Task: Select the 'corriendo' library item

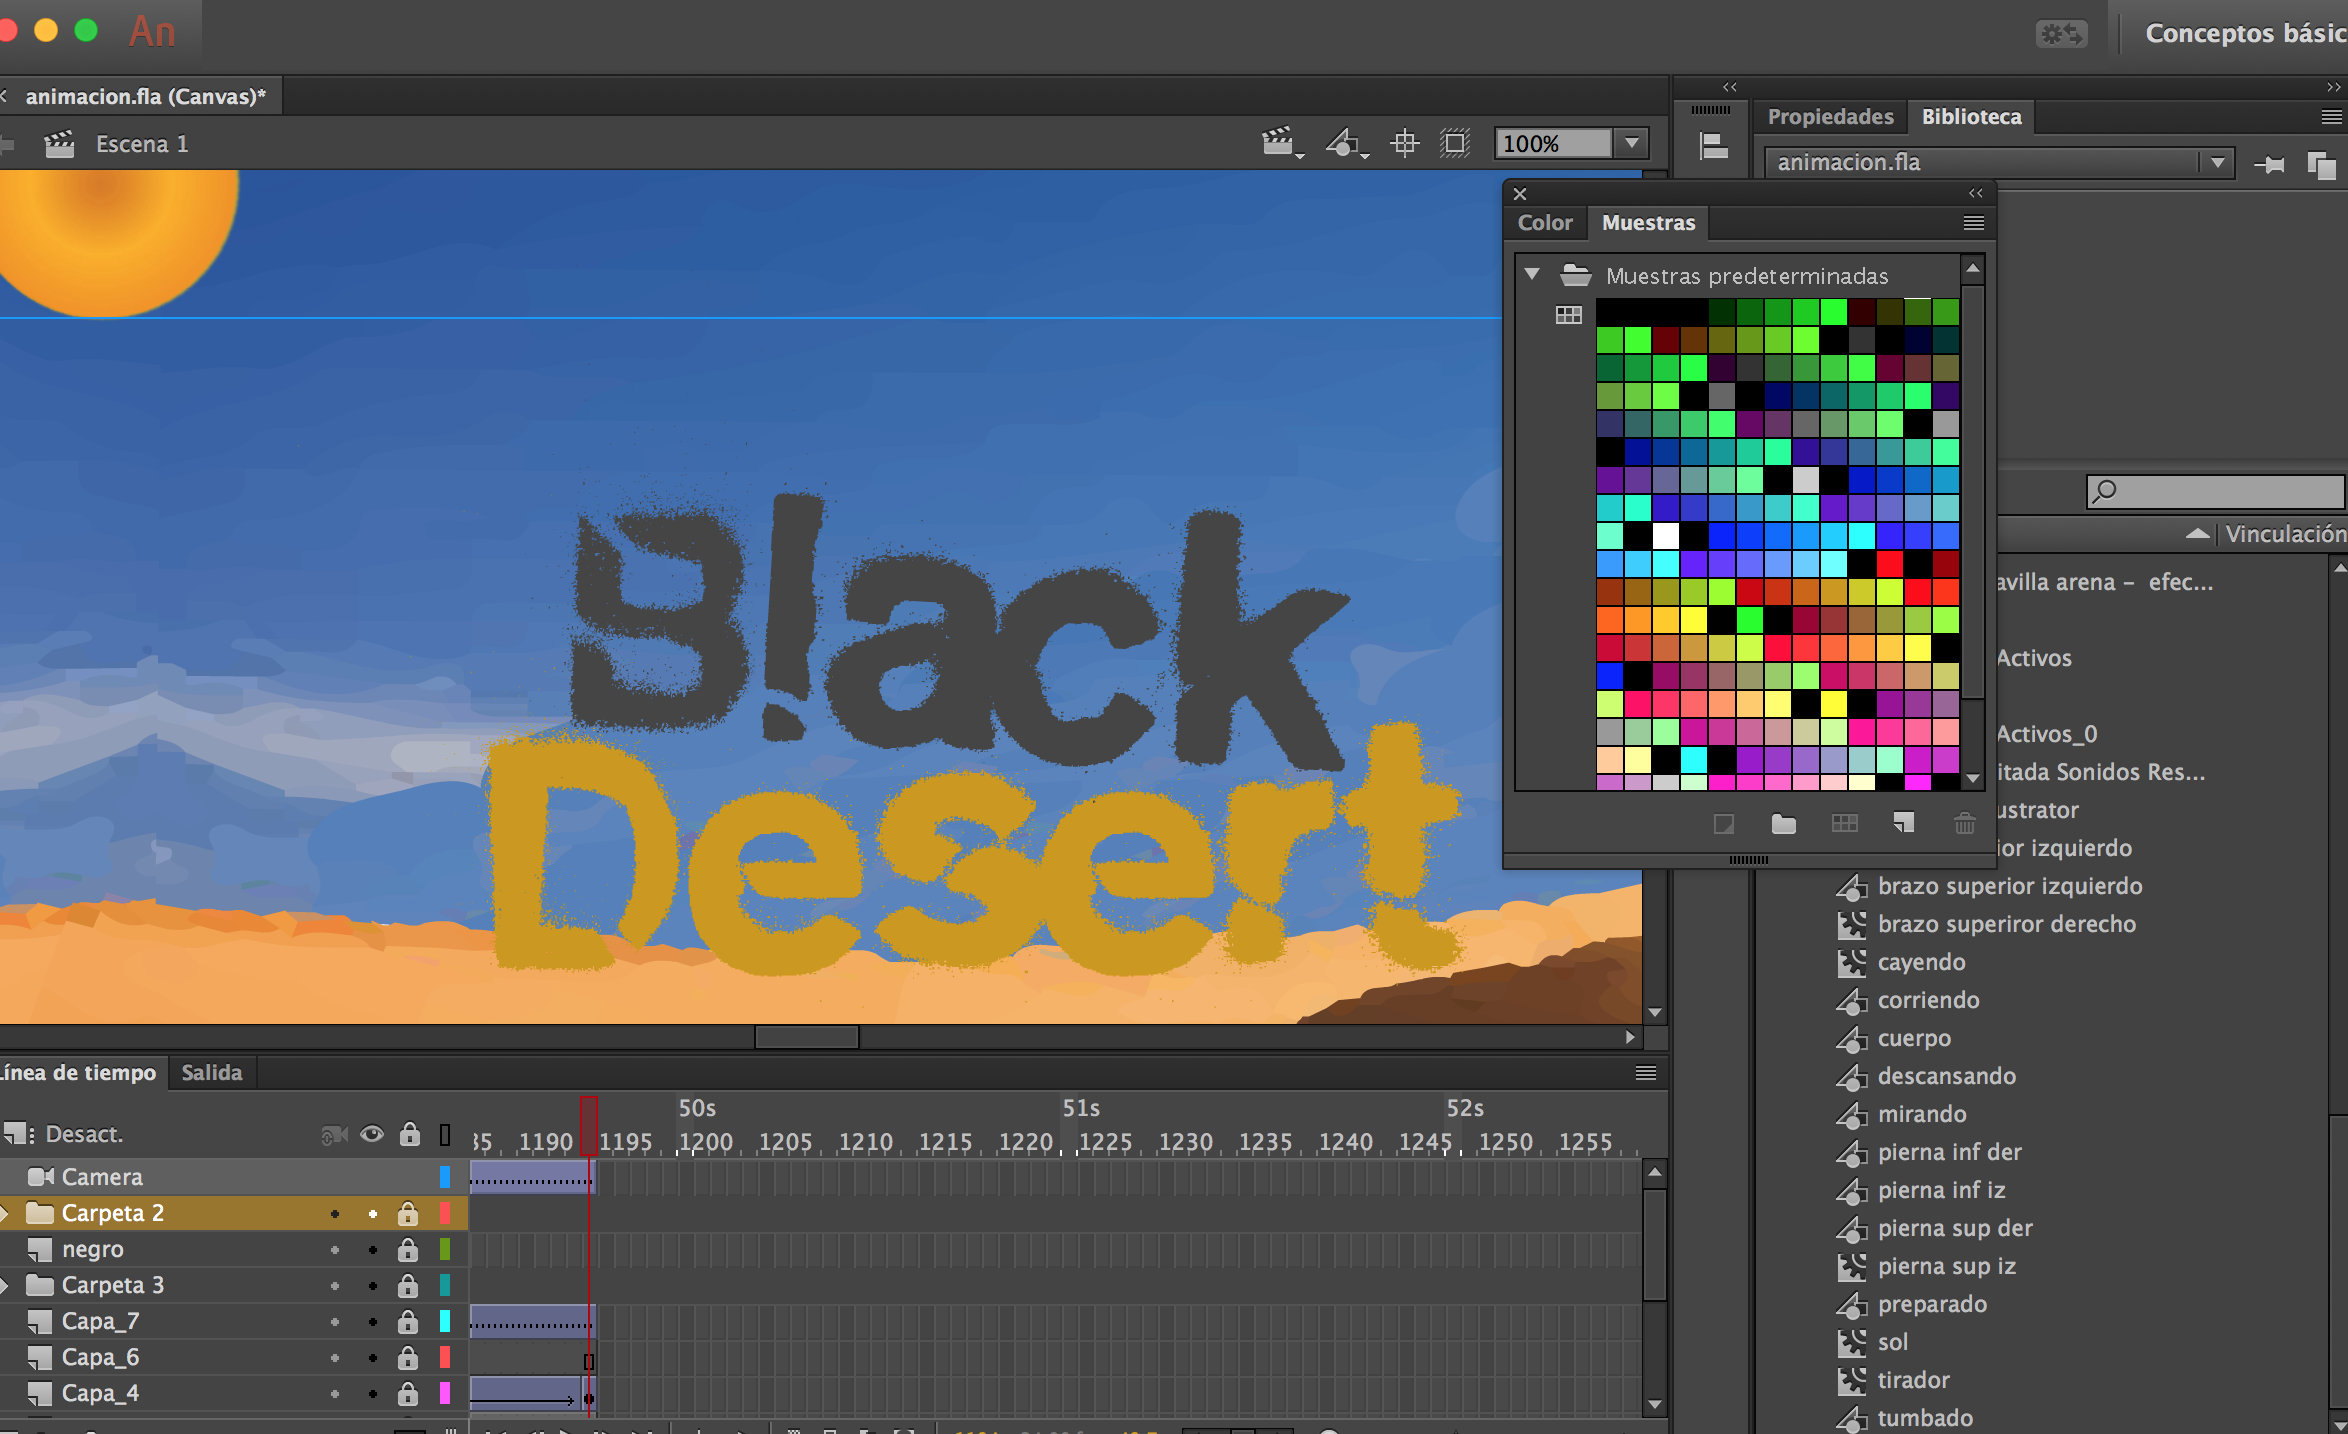Action: [1928, 1000]
